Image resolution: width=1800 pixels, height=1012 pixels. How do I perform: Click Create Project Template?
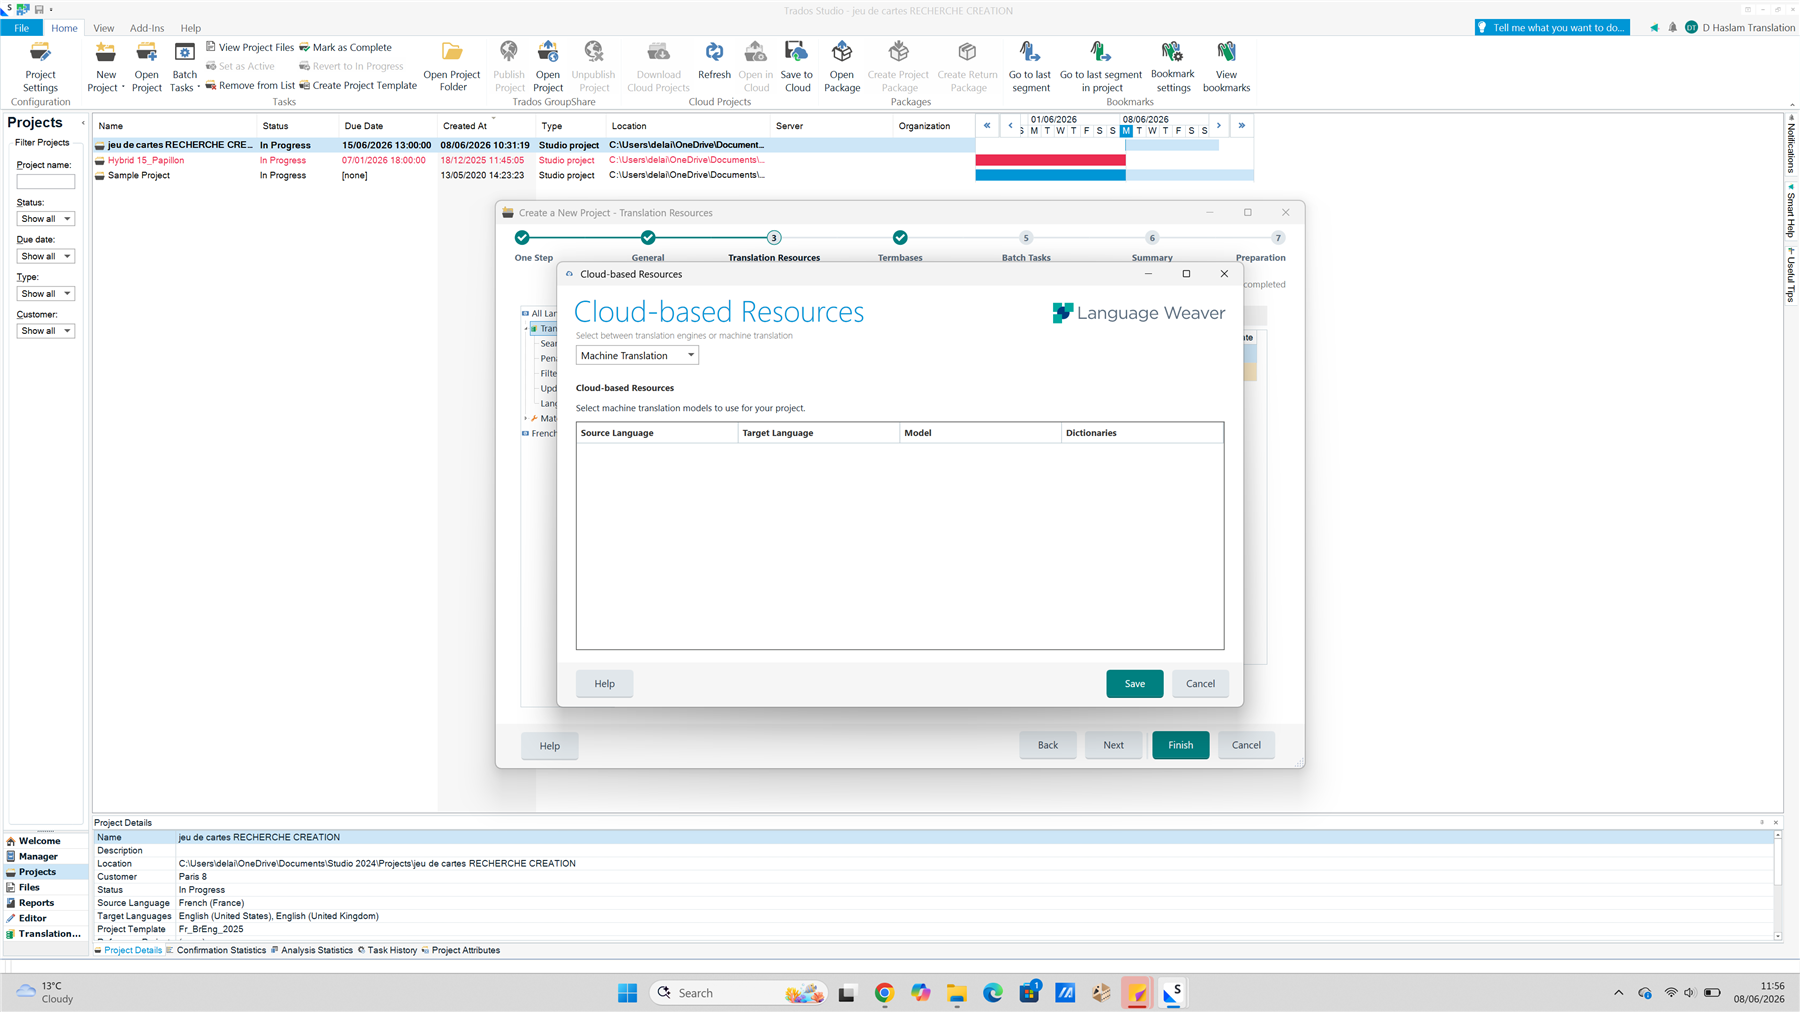tap(358, 85)
